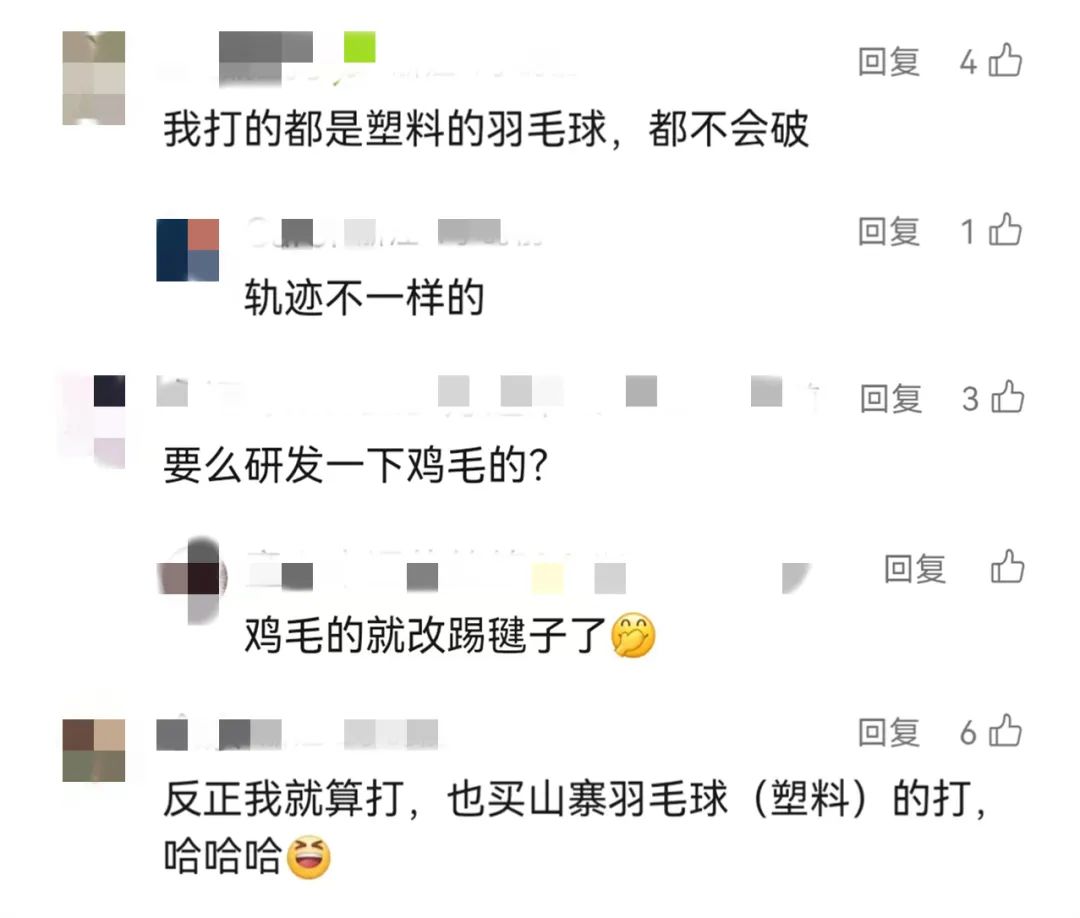Reply to the '要么研发一下鸡毛的' comment

[x=891, y=399]
